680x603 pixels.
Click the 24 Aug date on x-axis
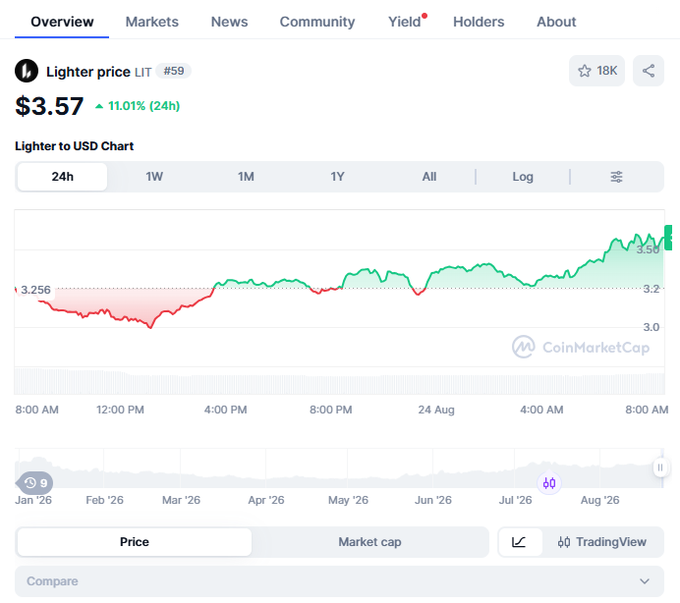[x=436, y=410]
